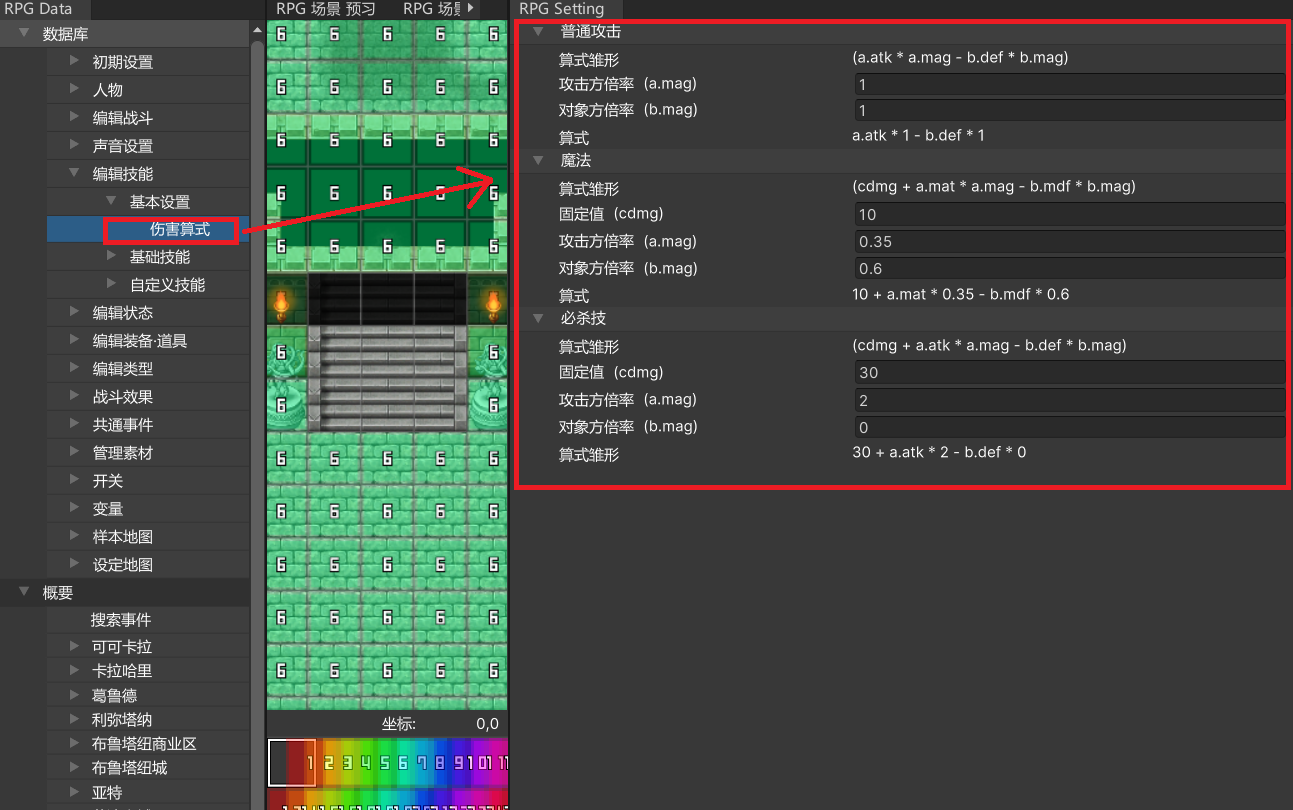Collapse the 数据库 tree root
This screenshot has height=810, width=1293.
(24, 34)
